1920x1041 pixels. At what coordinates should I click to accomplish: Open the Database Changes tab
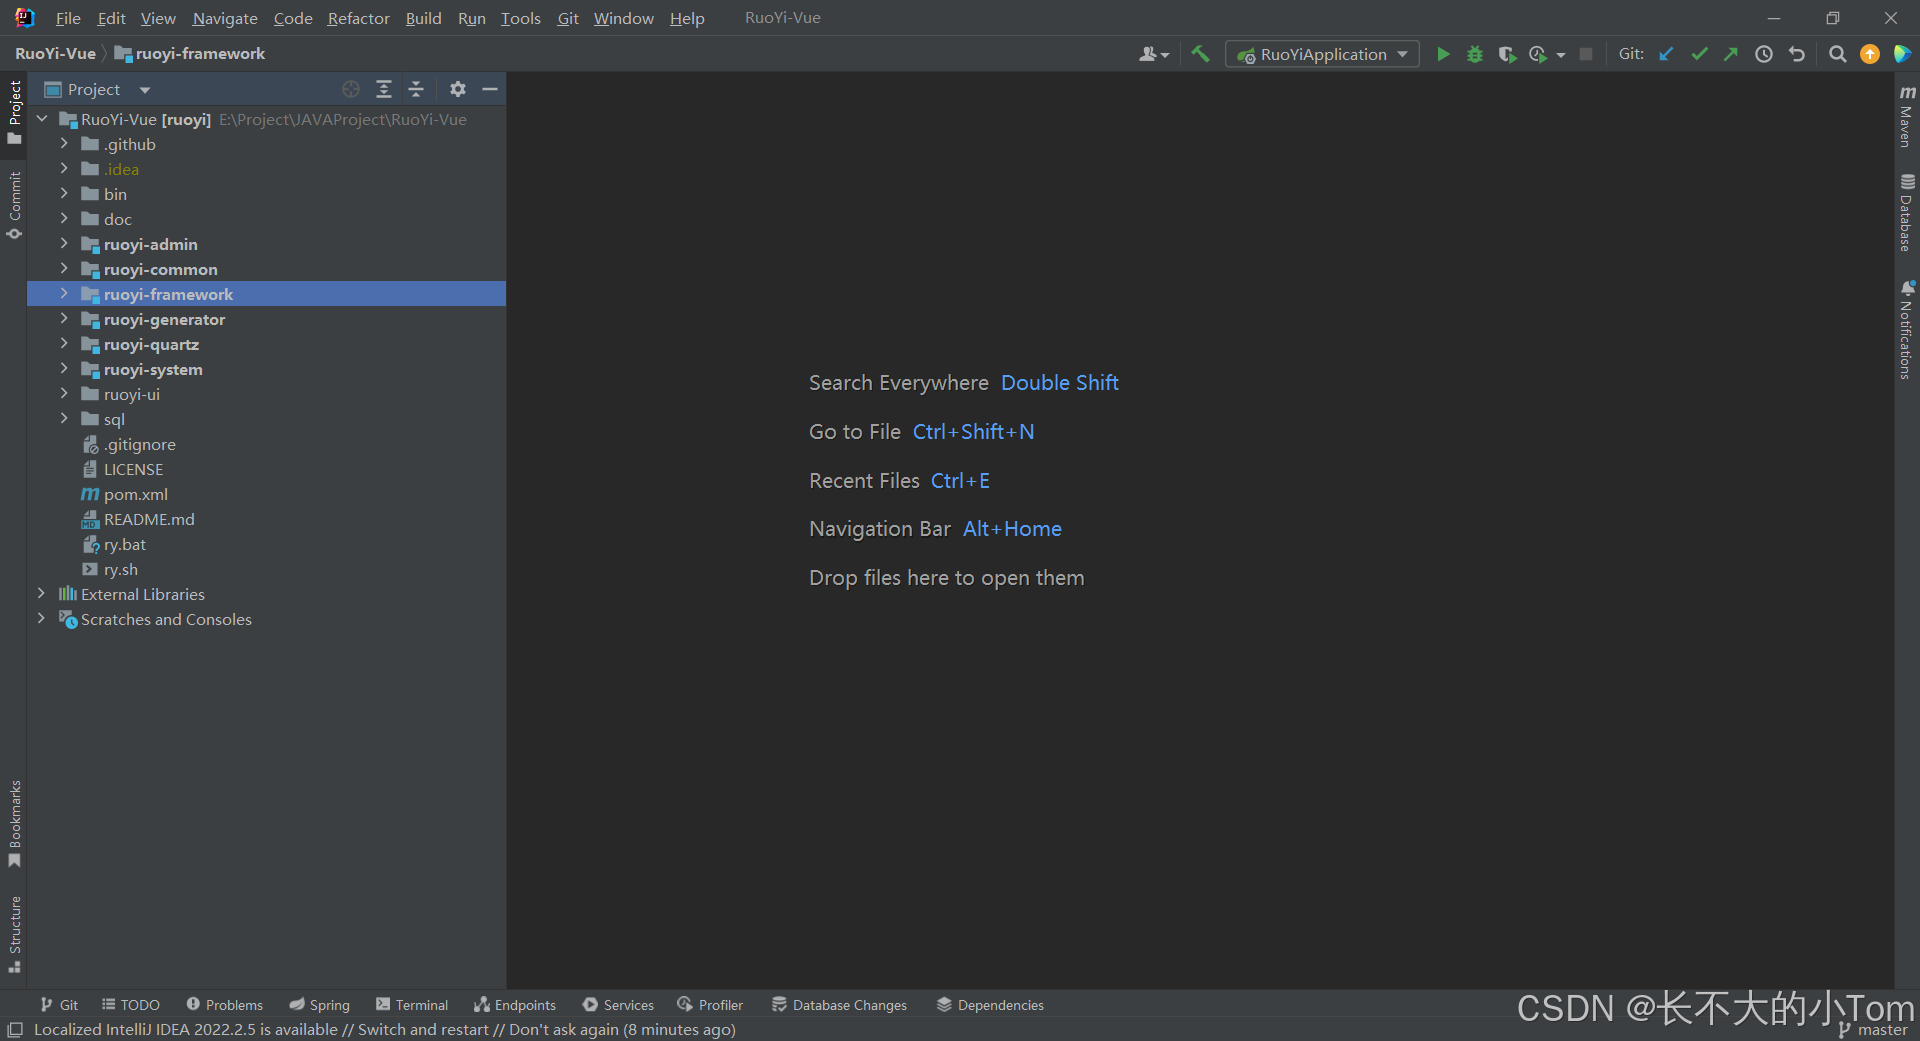(839, 1005)
